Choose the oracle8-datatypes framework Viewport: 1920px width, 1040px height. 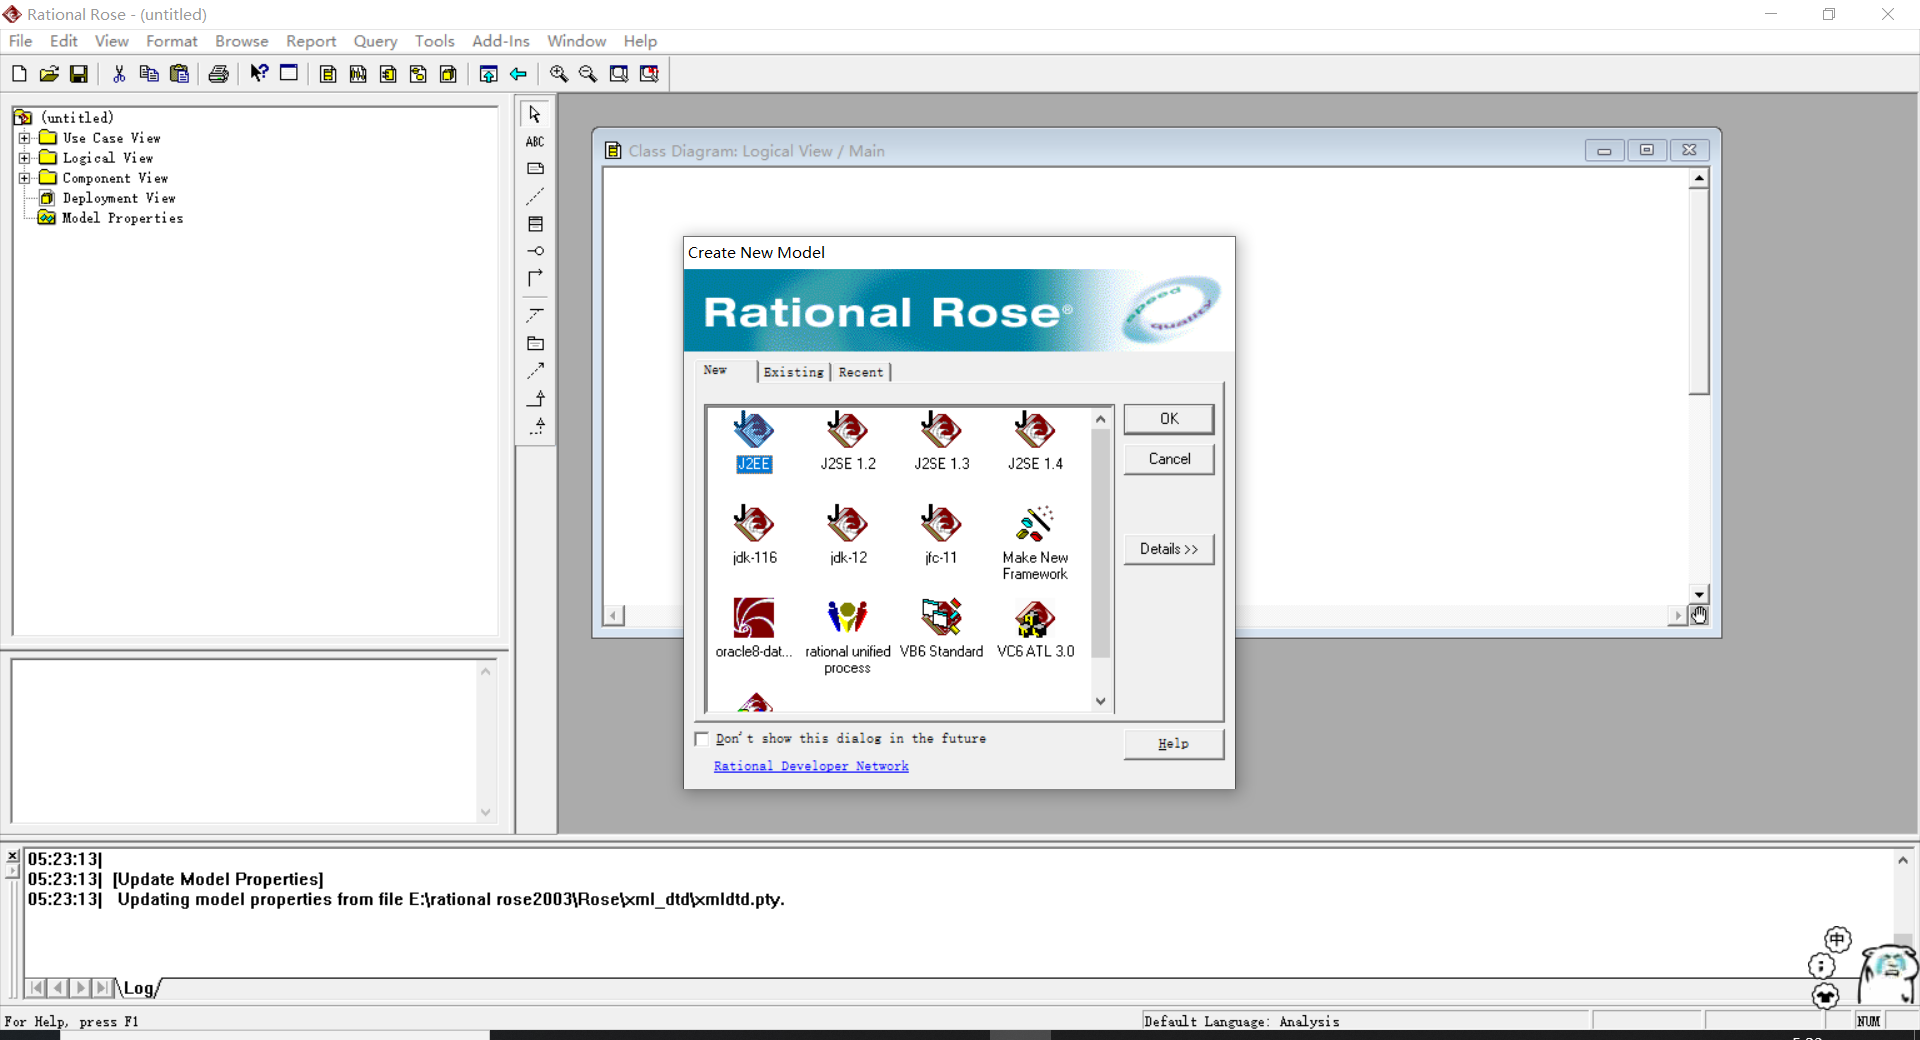point(754,629)
